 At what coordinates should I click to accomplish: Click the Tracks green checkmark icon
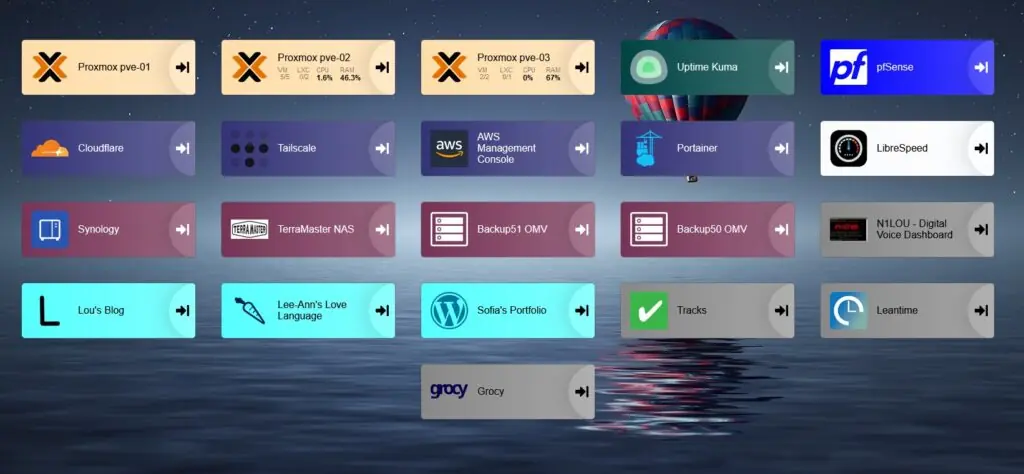coord(648,311)
